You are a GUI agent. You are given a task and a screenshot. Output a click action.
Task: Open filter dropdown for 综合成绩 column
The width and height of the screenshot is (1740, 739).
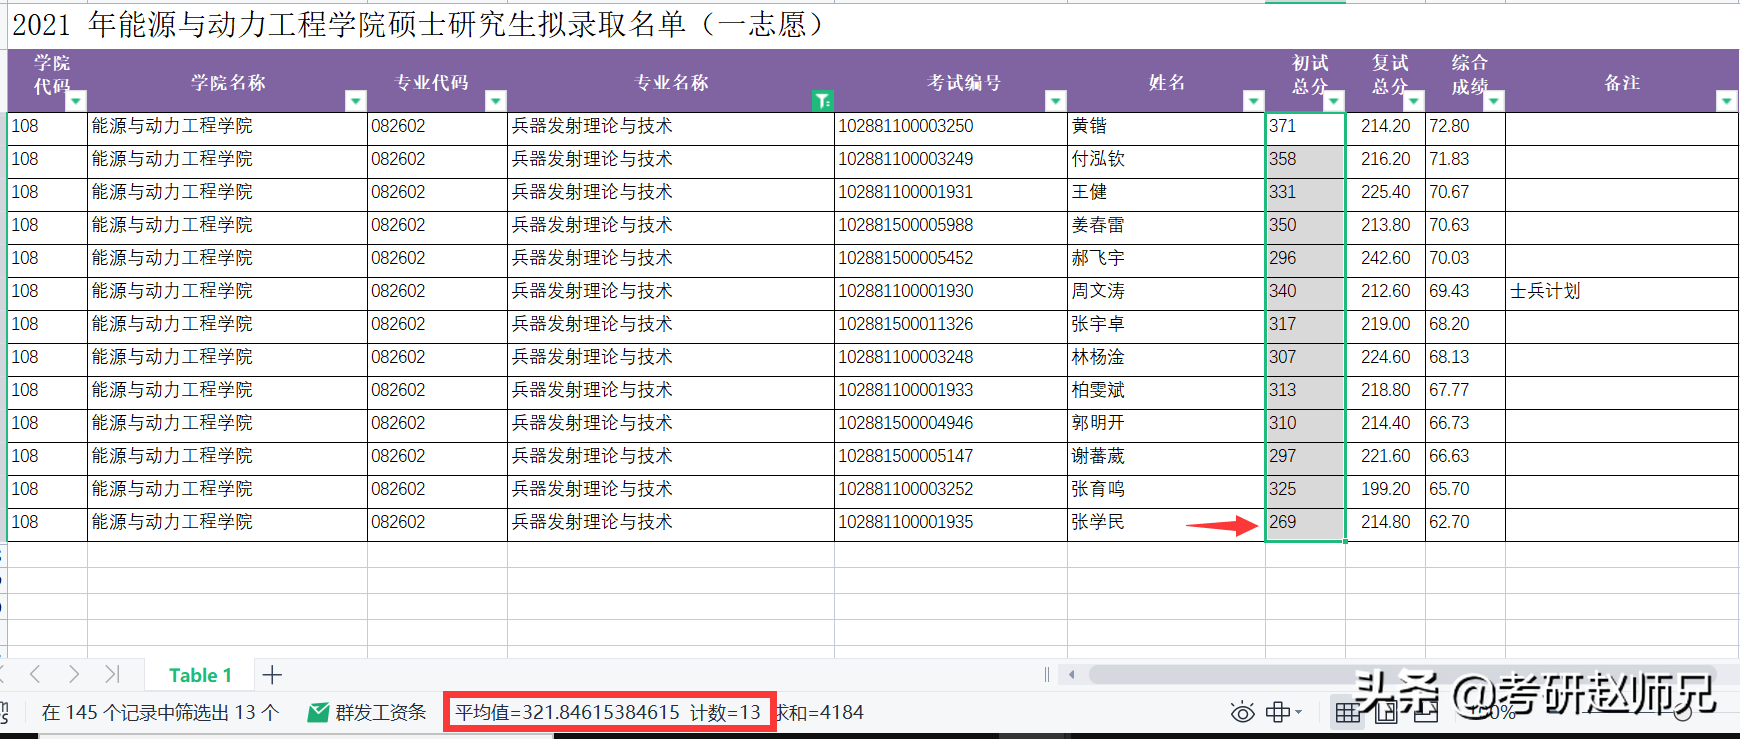1494,101
